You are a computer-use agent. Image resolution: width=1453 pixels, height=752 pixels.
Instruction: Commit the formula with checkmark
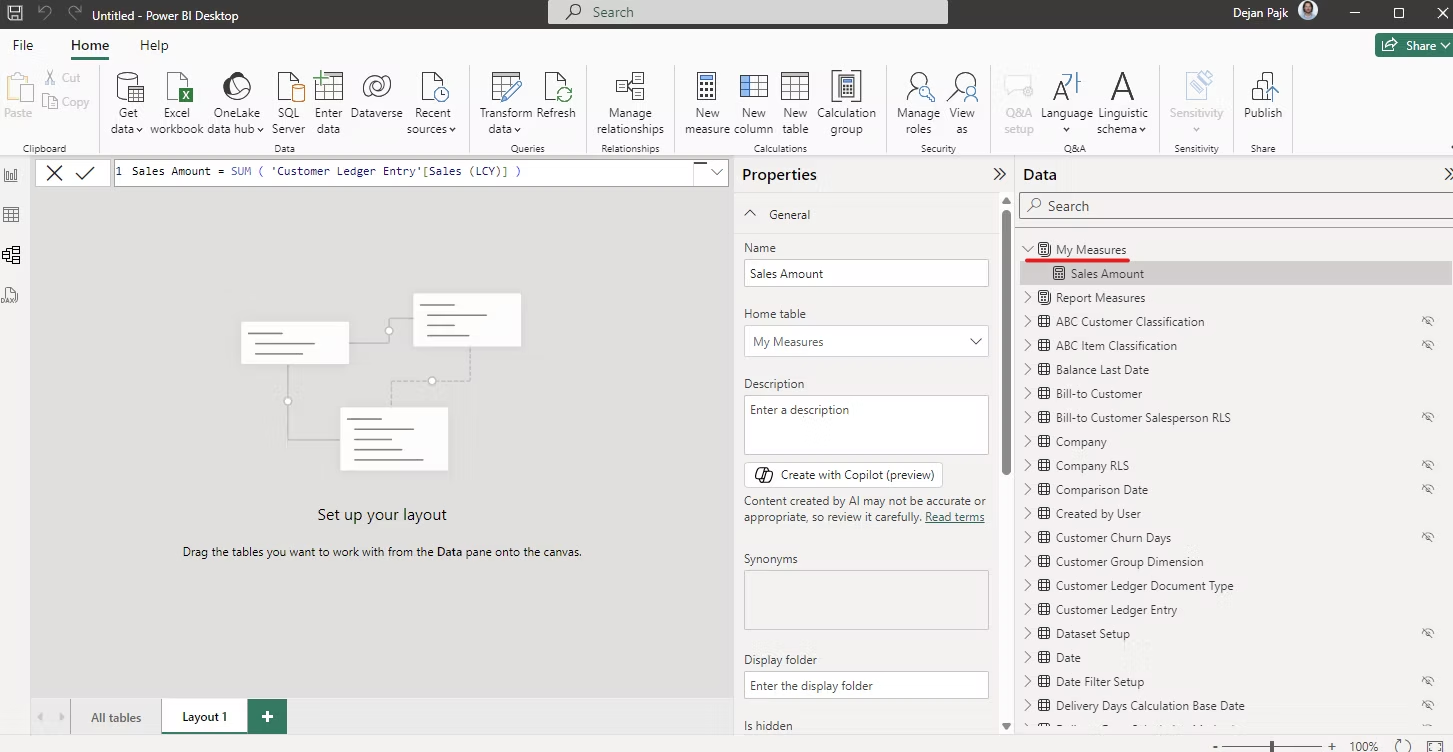86,173
